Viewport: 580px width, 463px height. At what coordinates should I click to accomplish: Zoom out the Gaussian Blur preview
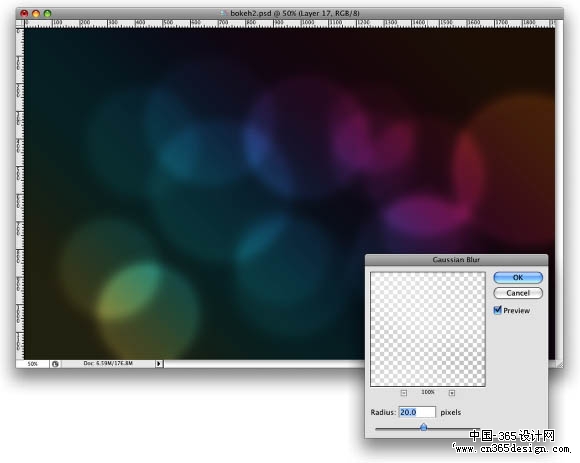[404, 393]
